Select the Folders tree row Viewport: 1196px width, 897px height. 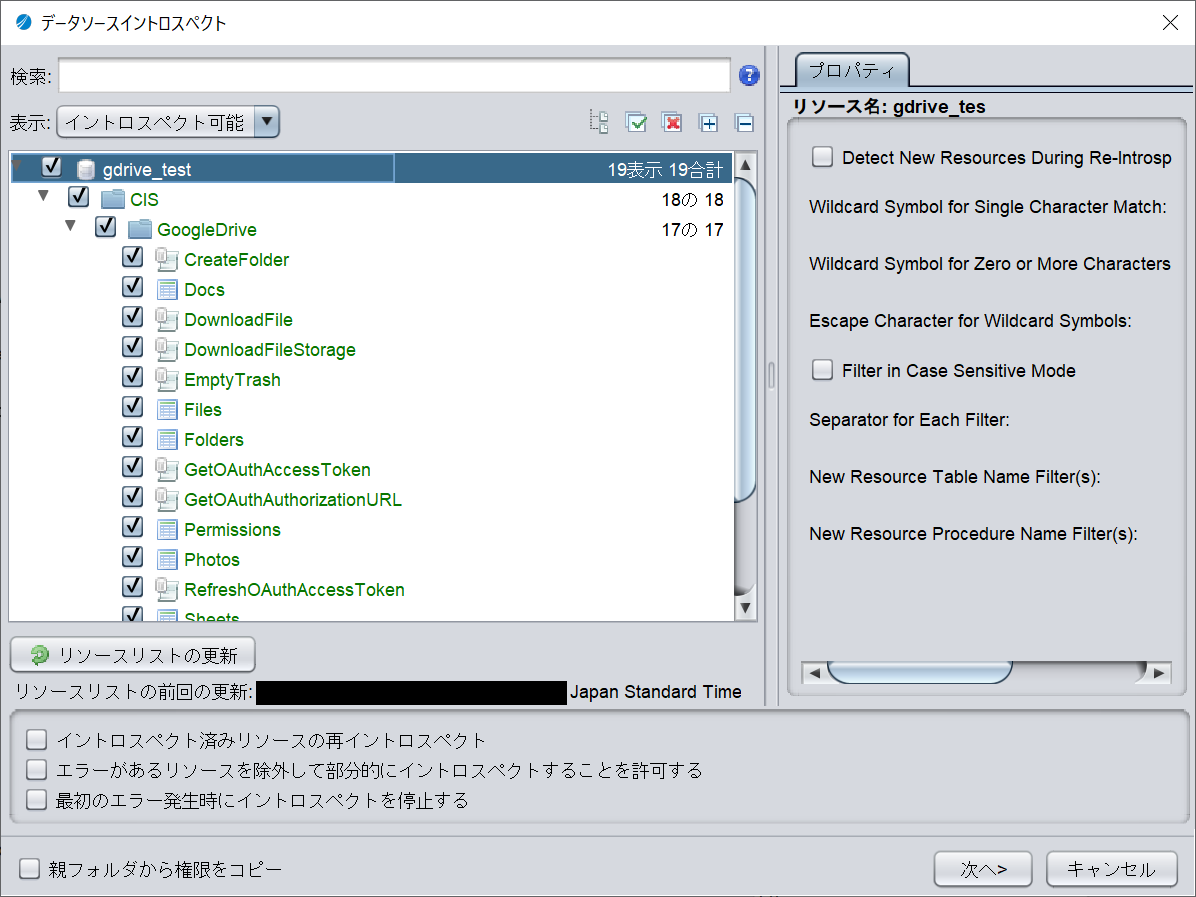tap(371, 439)
